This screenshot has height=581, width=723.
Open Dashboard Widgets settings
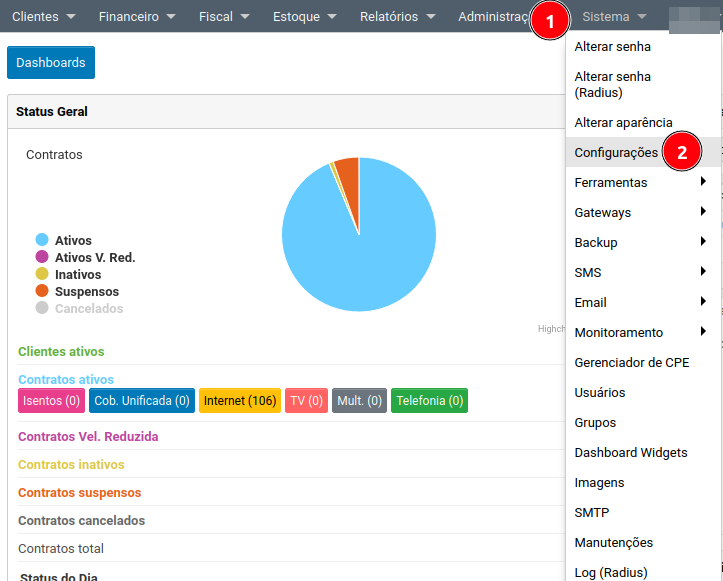pyautogui.click(x=630, y=453)
